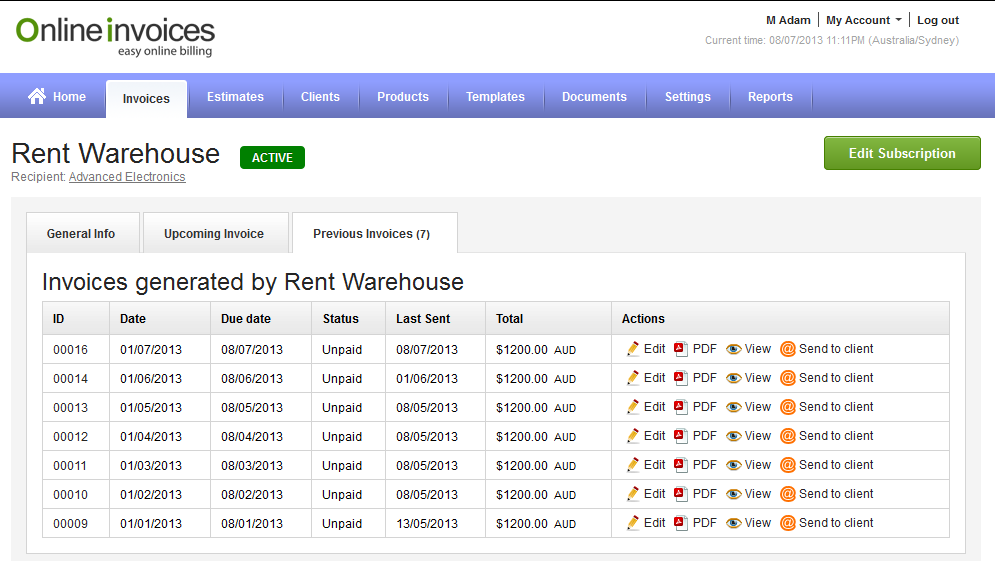
Task: Click the pencil Edit icon for invoice 00016
Action: click(x=633, y=349)
